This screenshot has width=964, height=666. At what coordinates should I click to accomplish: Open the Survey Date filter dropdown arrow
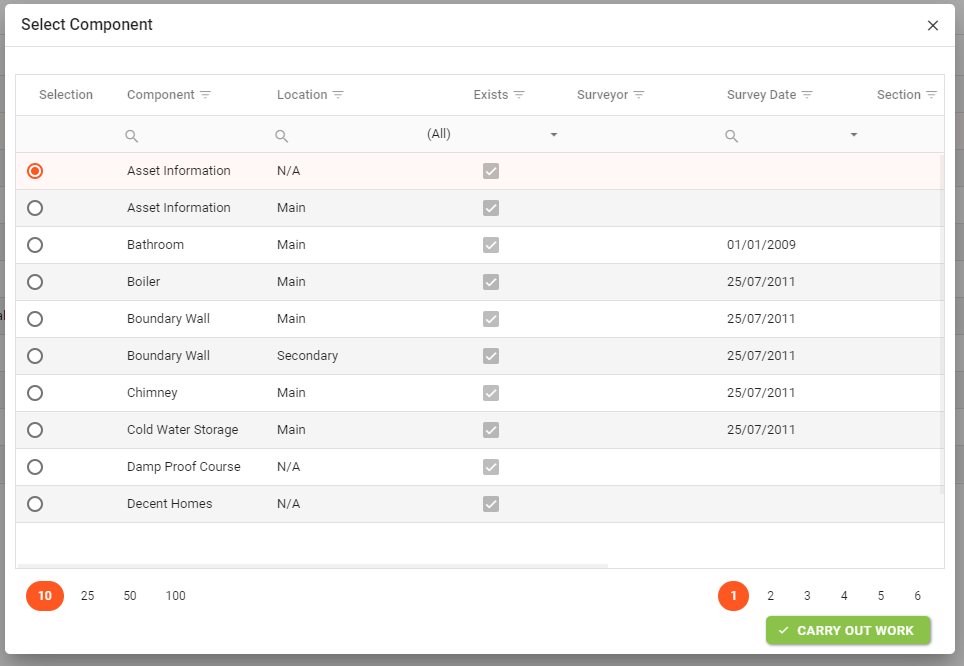pyautogui.click(x=853, y=135)
